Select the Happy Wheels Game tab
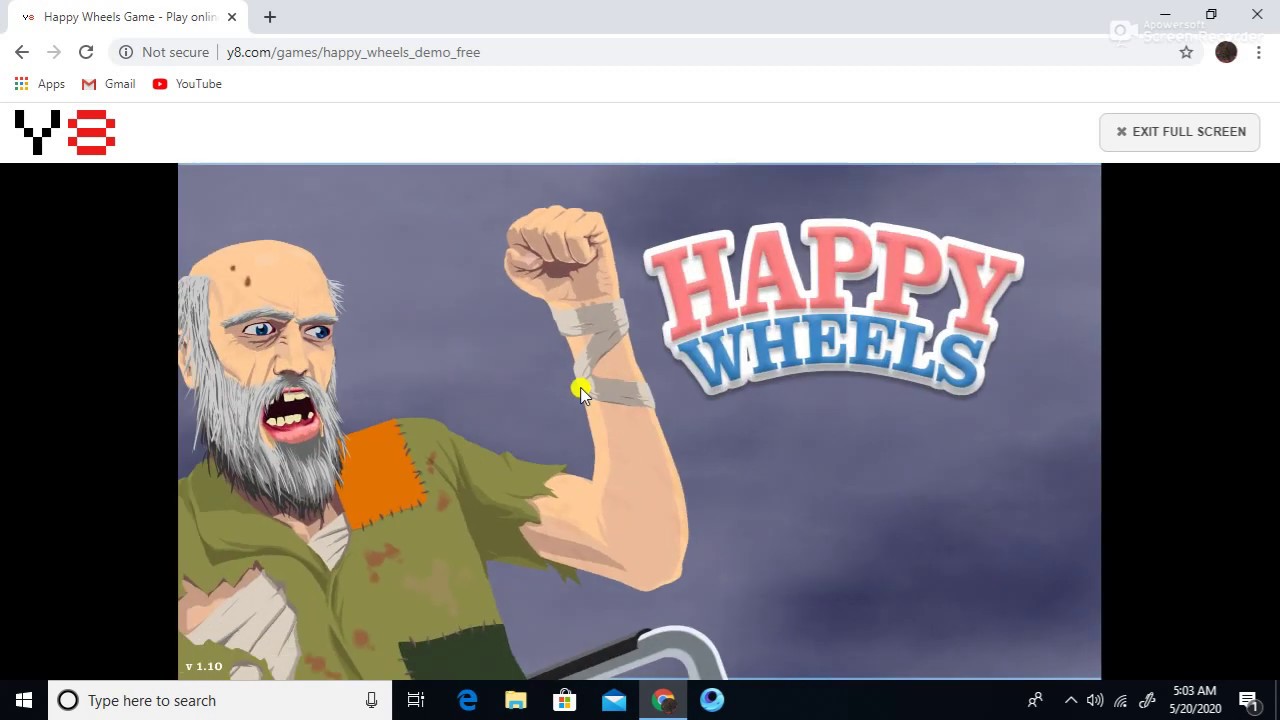The width and height of the screenshot is (1280, 720). (128, 17)
